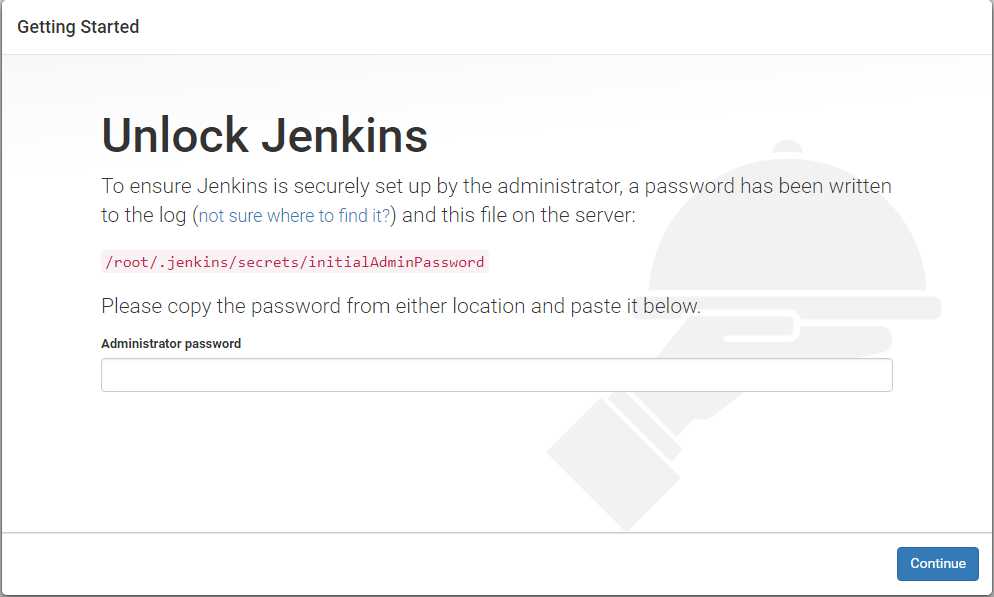Click the Getting Started header title
This screenshot has height=597, width=994.
pyautogui.click(x=78, y=27)
